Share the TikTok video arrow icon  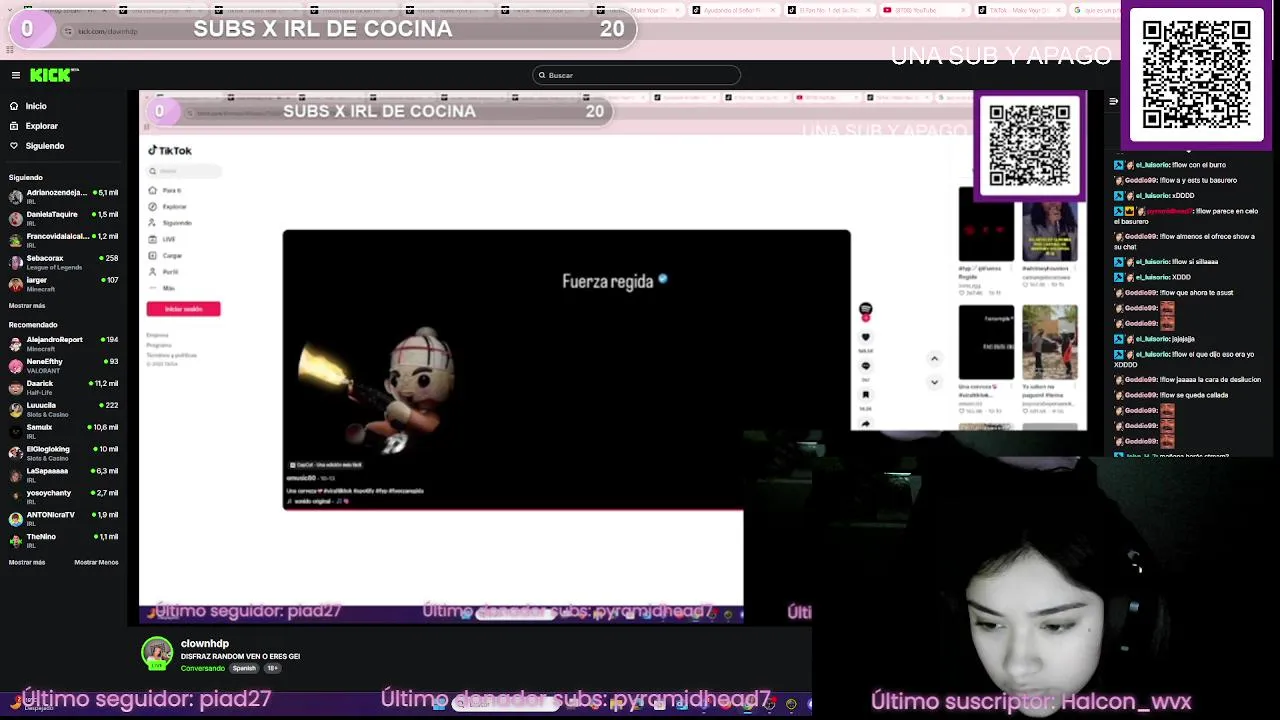[x=866, y=423]
